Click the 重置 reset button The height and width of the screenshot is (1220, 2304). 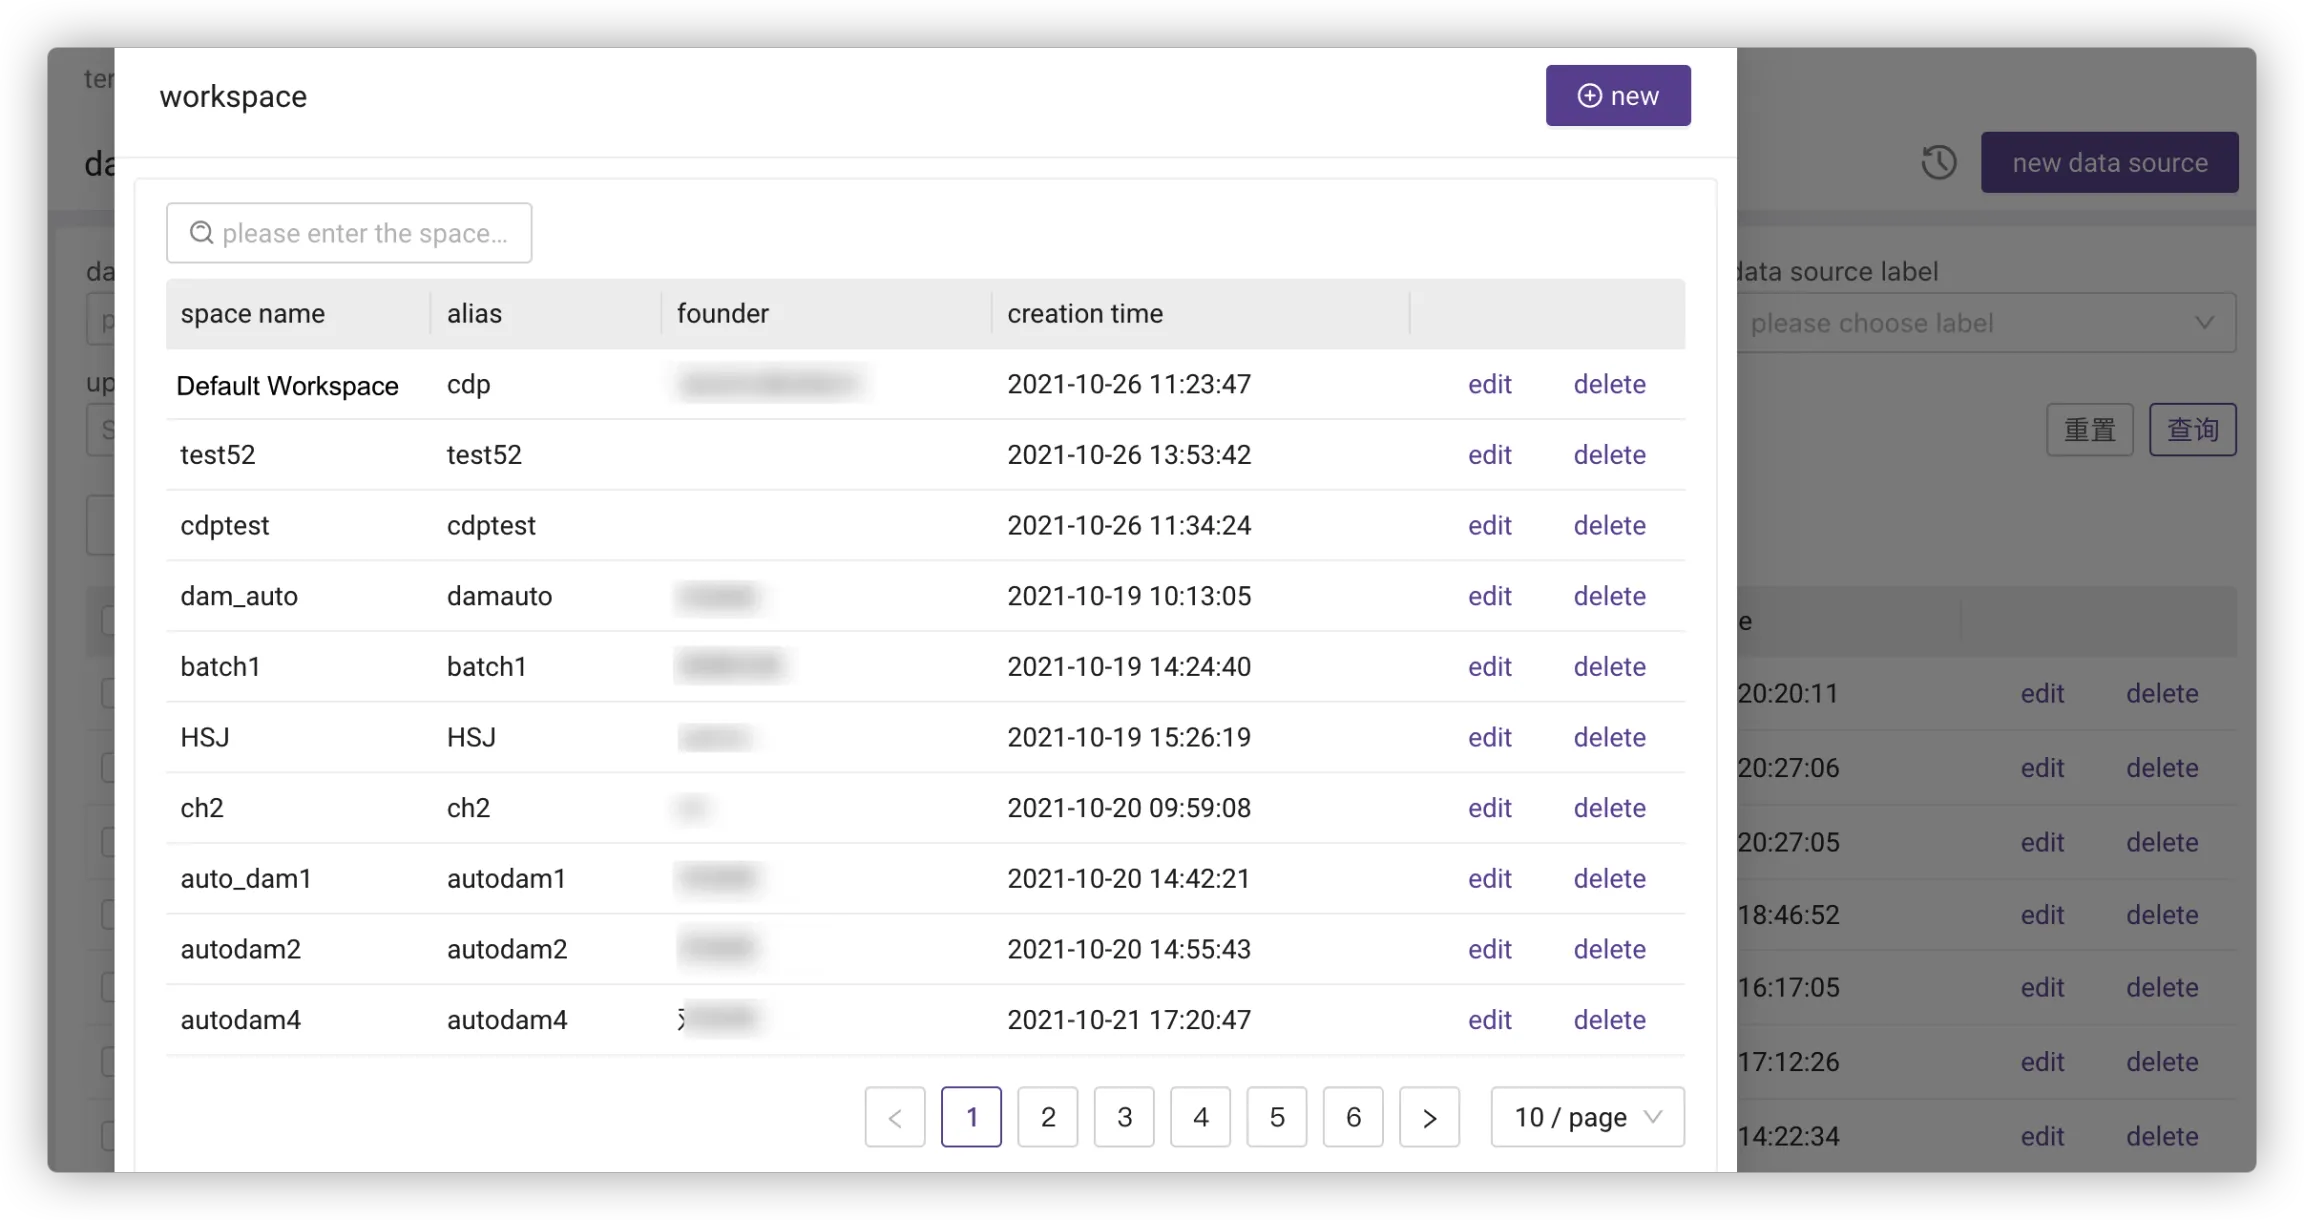pyautogui.click(x=2089, y=430)
